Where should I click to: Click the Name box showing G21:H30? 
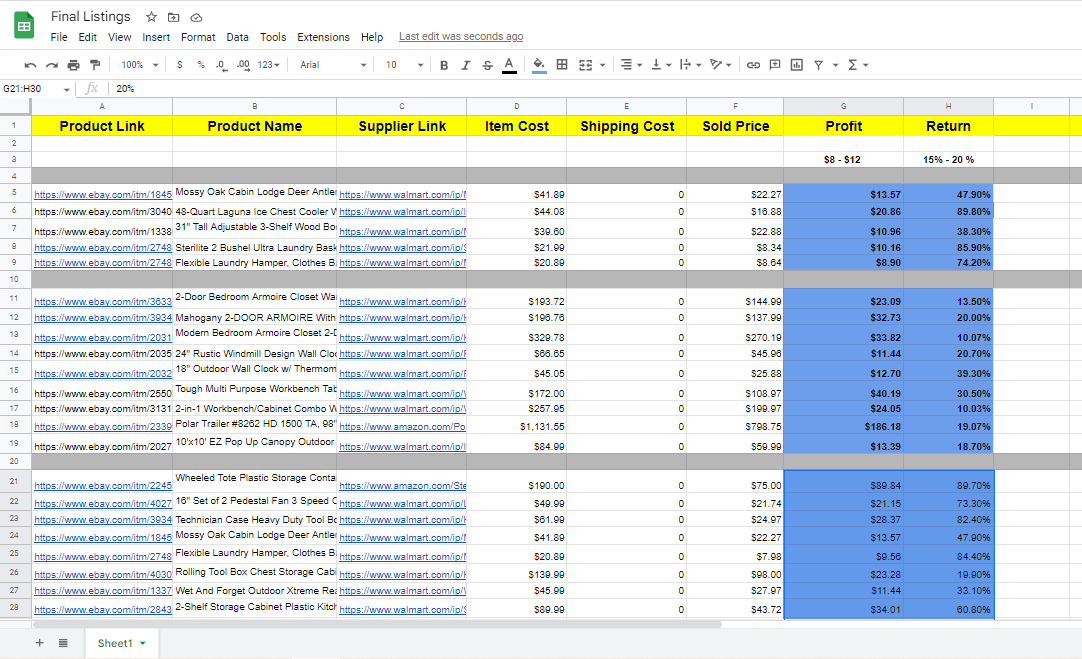[37, 88]
